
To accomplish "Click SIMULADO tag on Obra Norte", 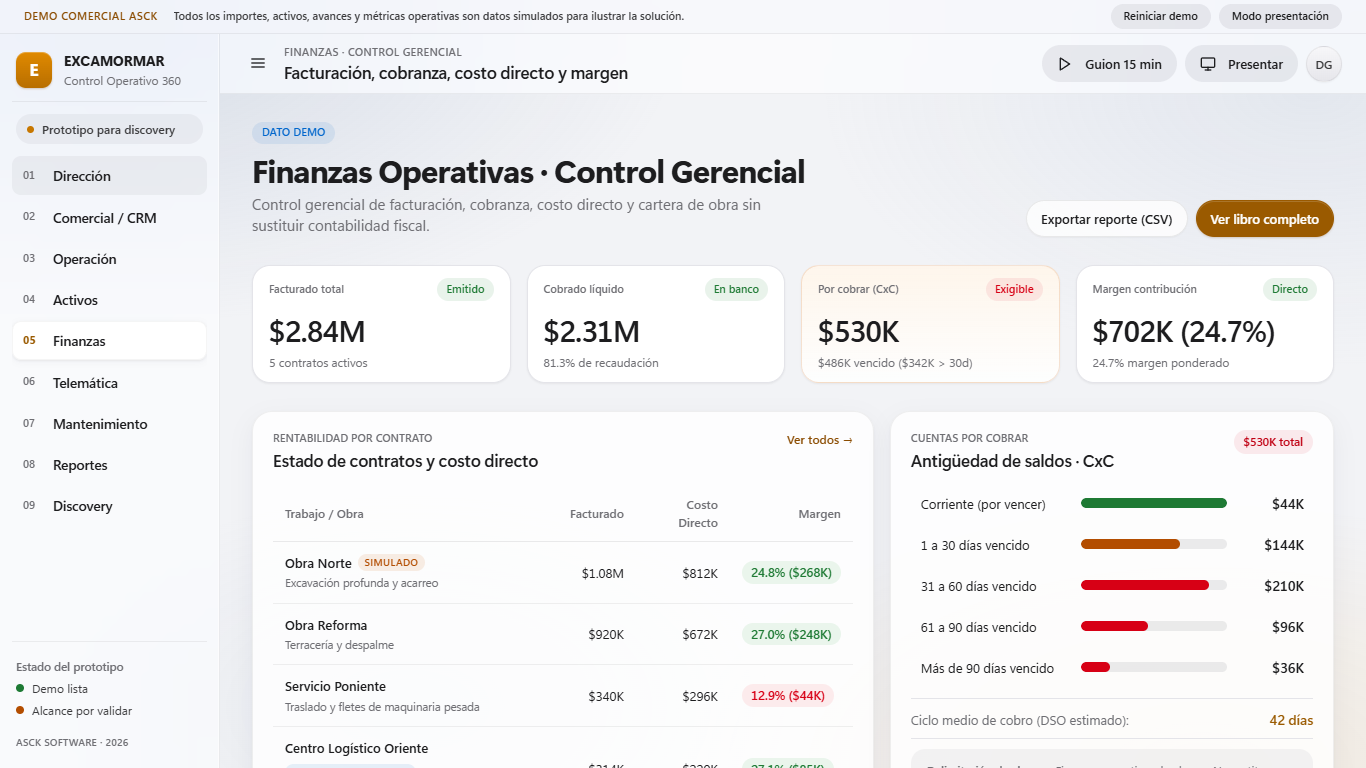I will coord(391,563).
